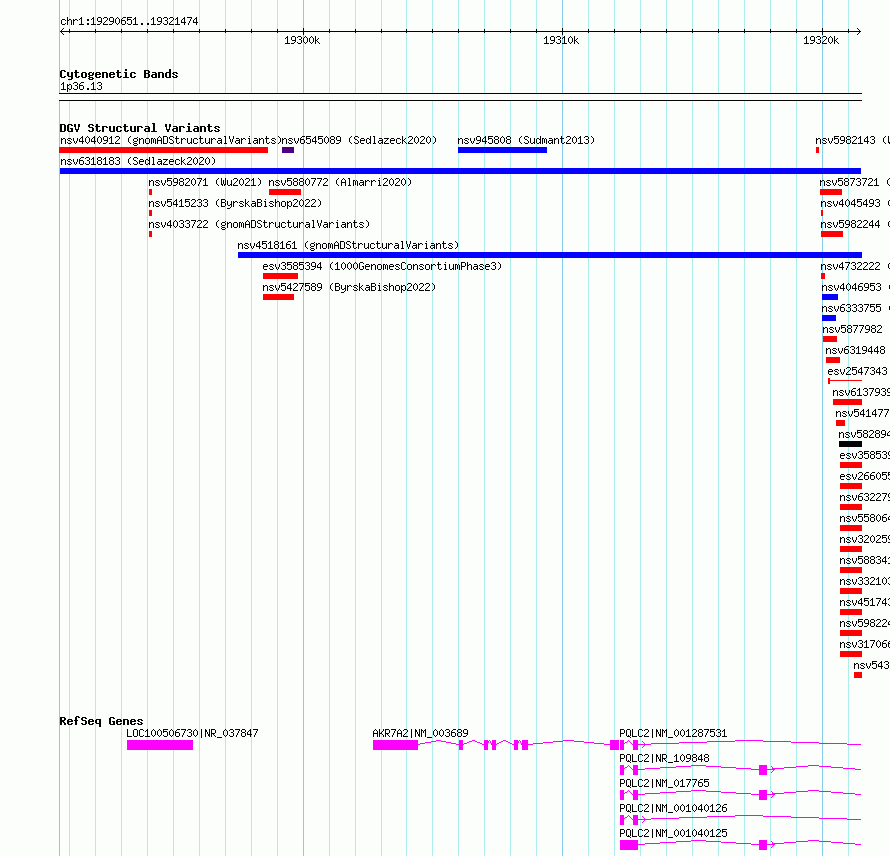Click the right arrow on the ruler

tap(858, 32)
